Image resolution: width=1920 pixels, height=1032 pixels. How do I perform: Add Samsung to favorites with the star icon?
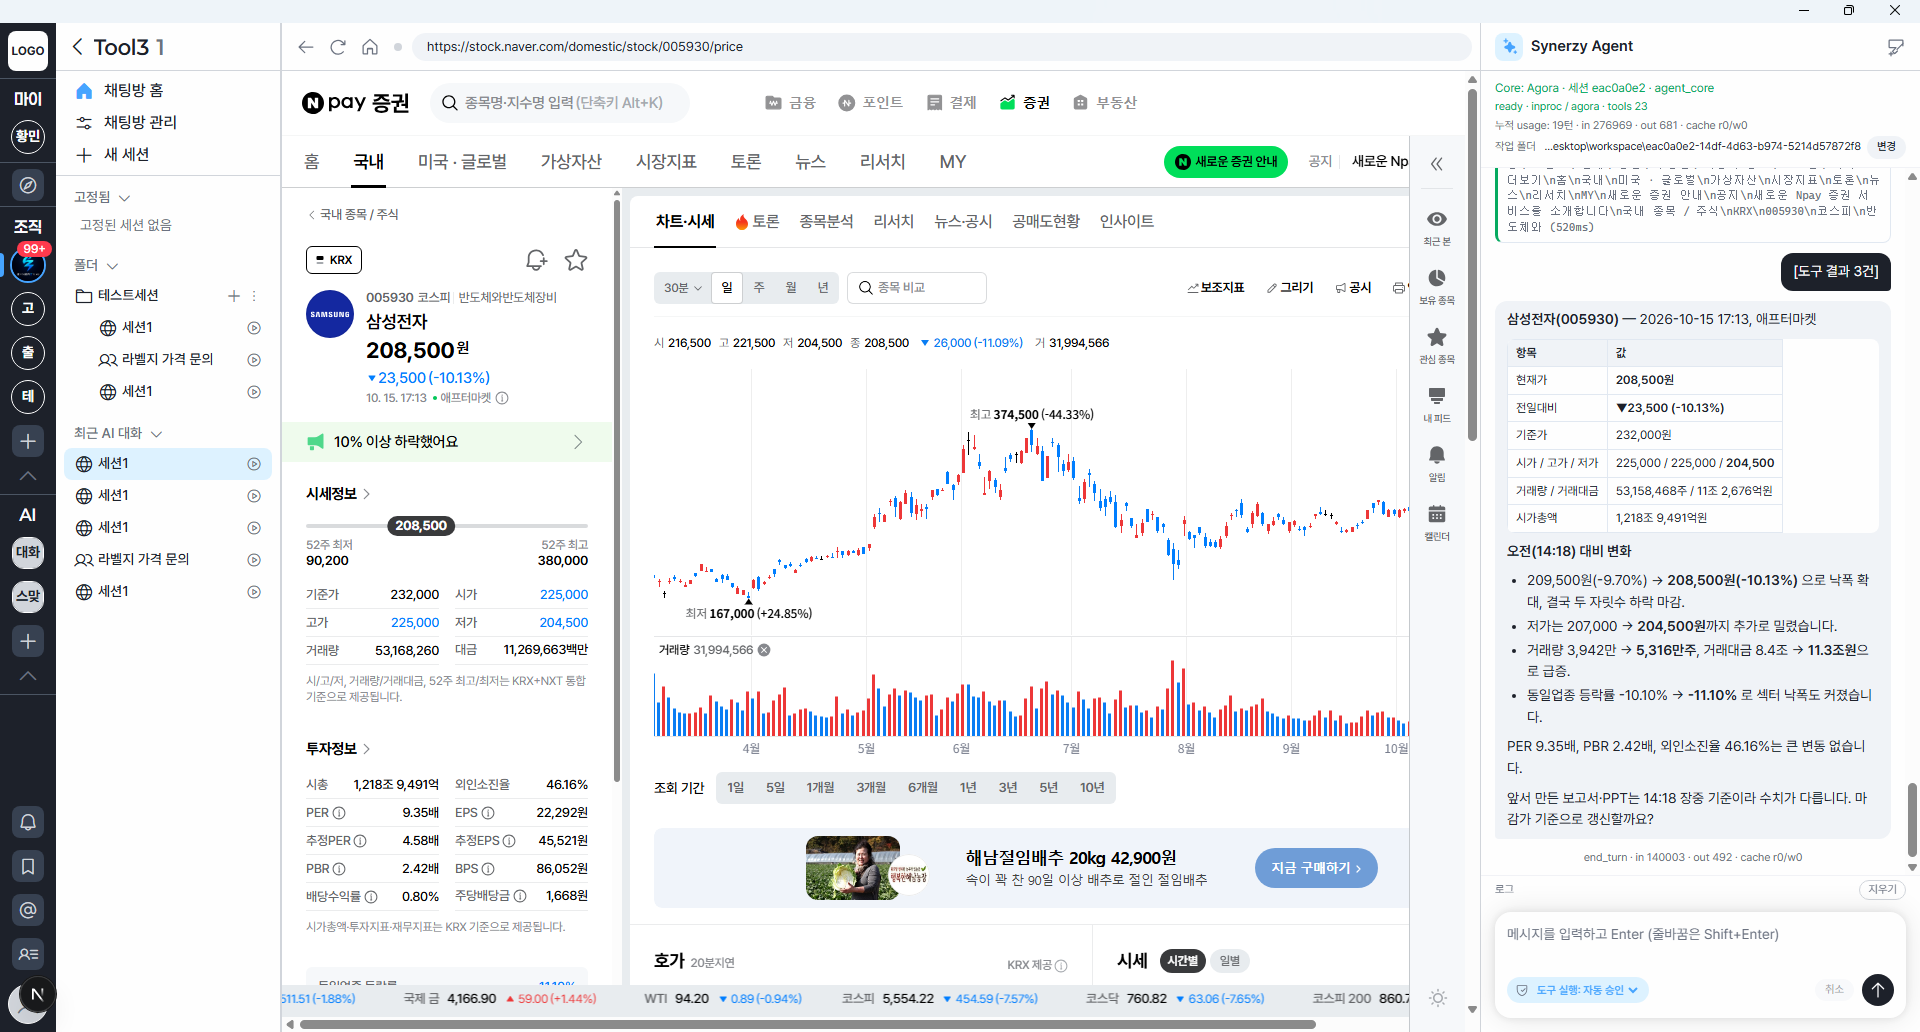[576, 260]
